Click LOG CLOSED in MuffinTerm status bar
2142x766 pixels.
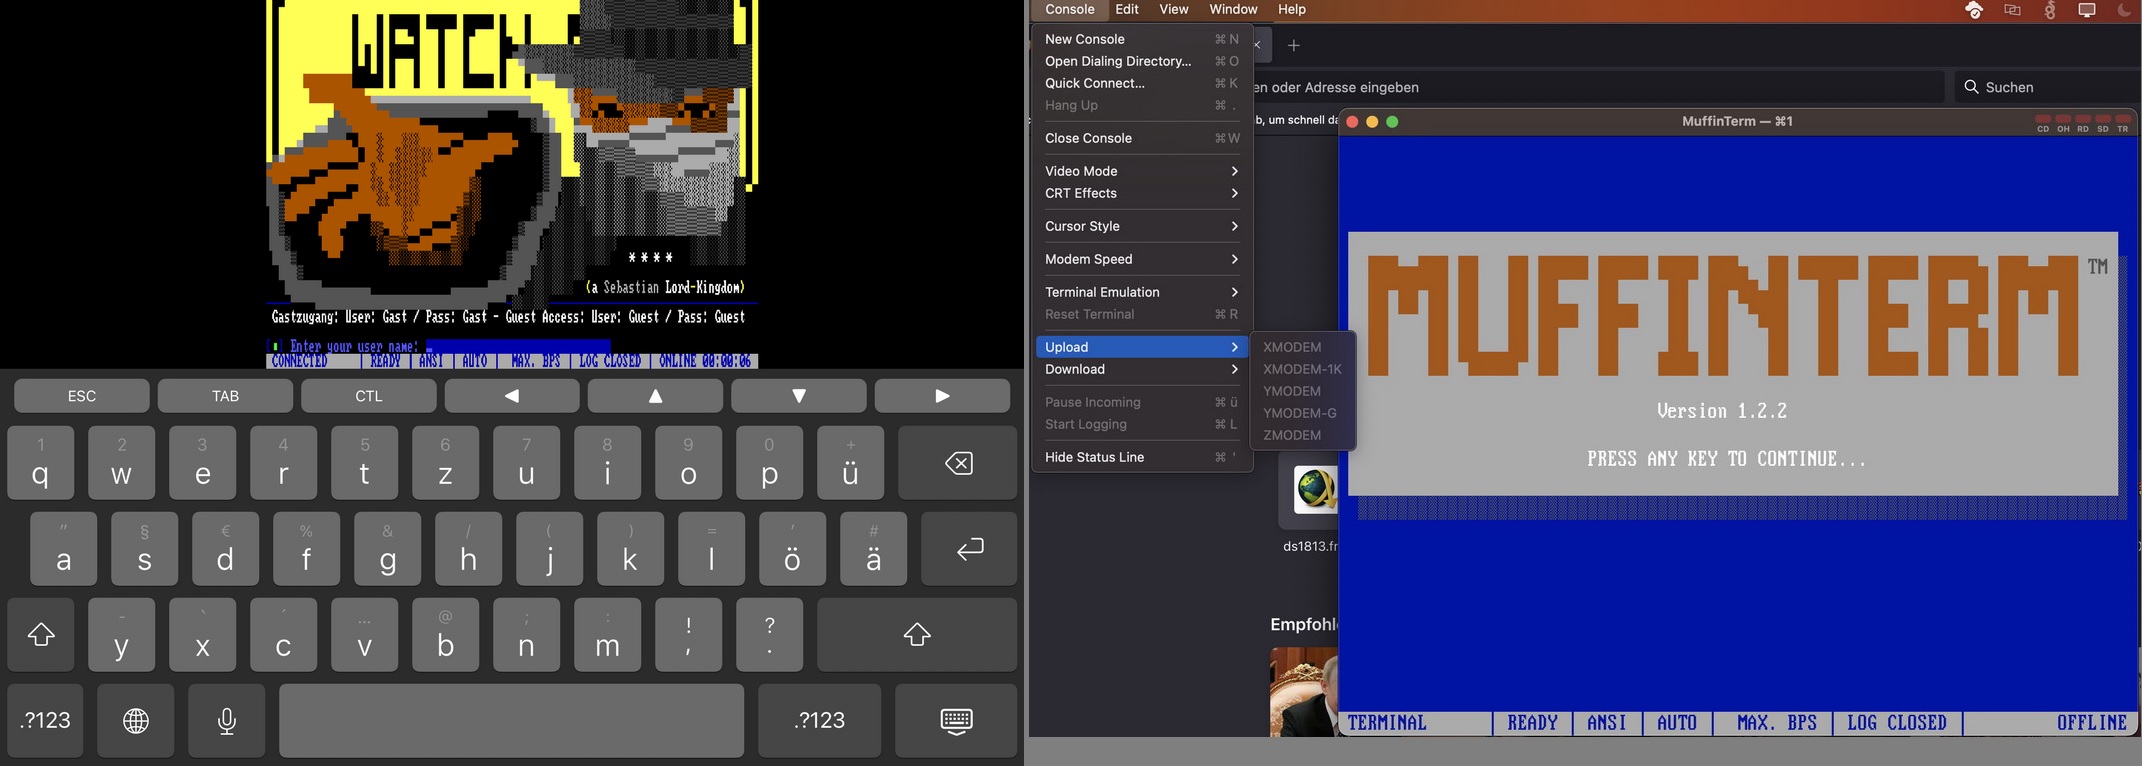(1897, 723)
